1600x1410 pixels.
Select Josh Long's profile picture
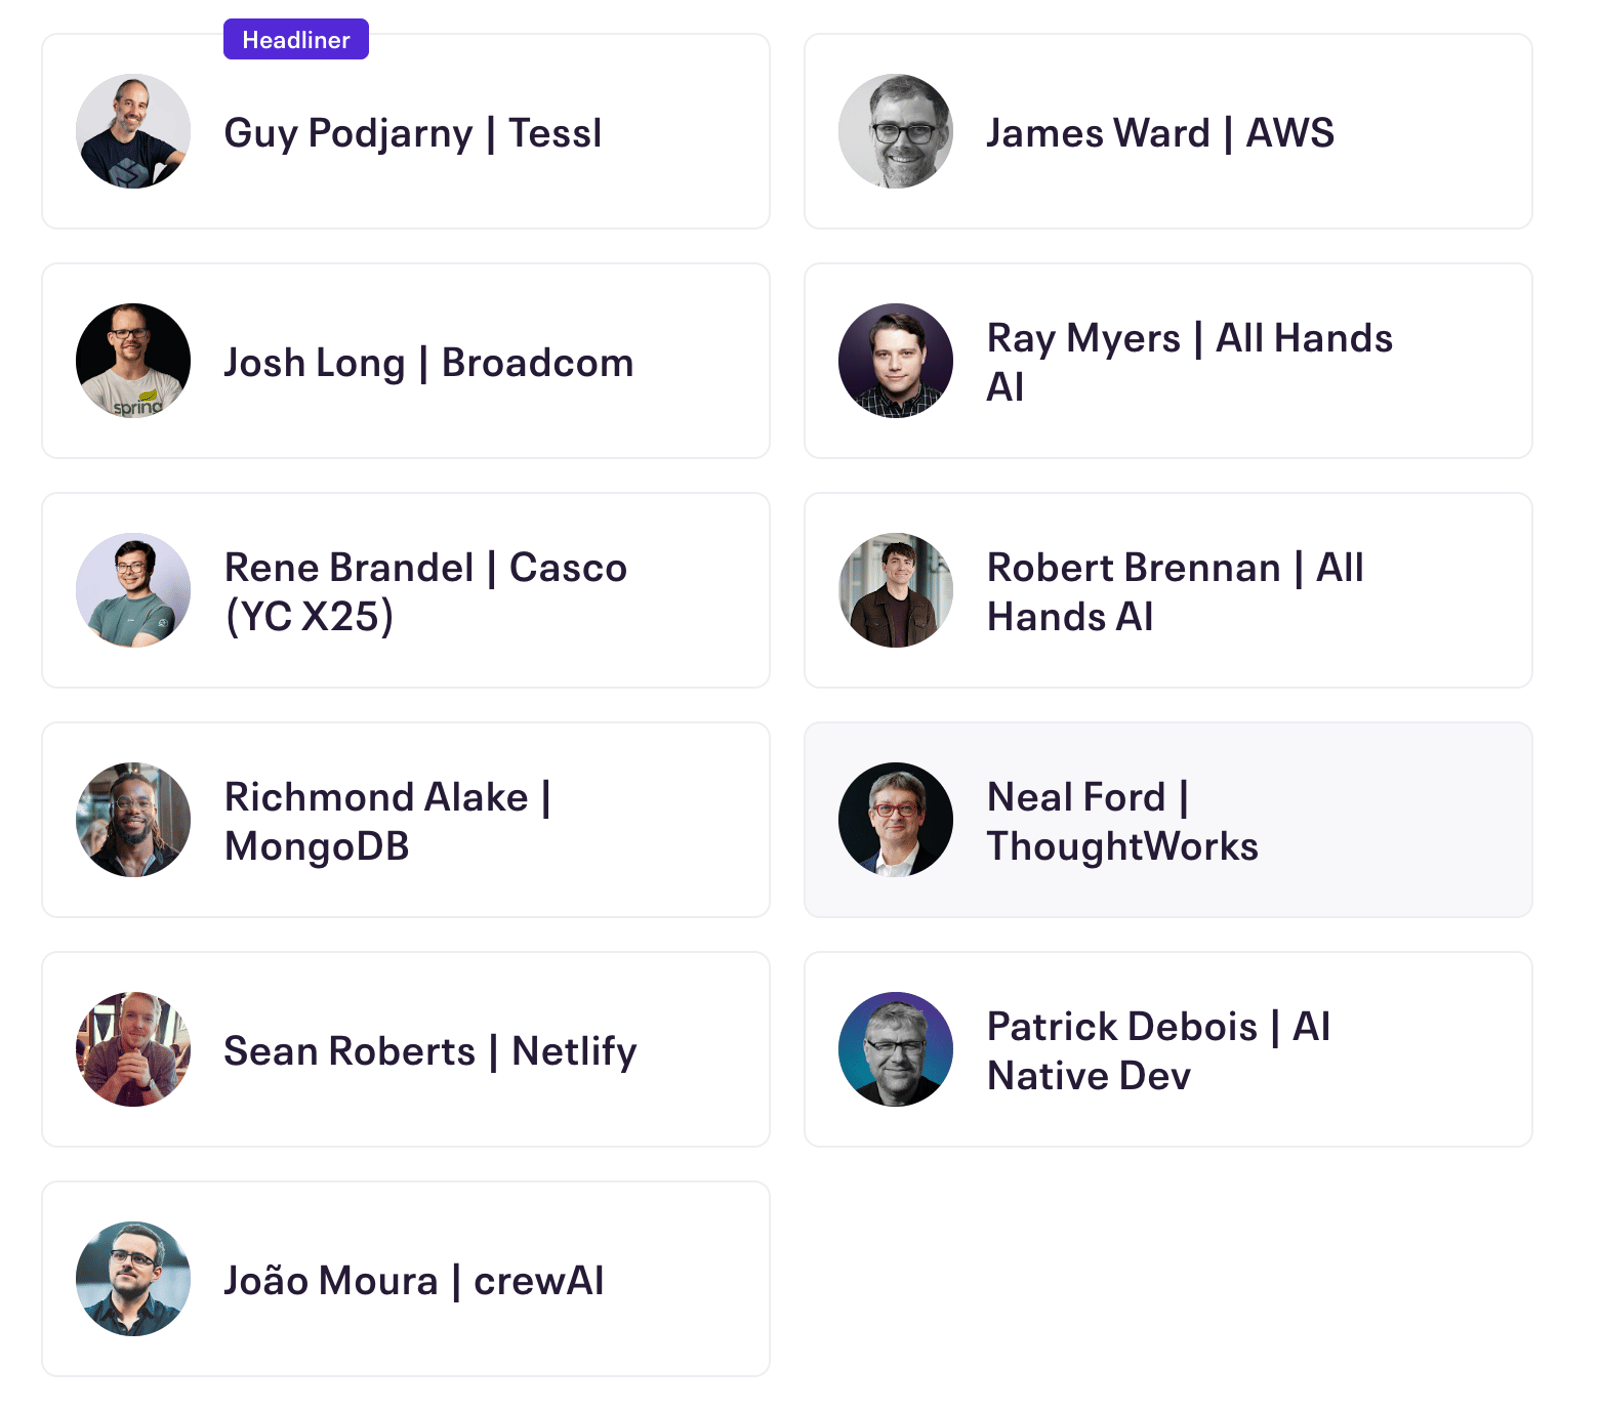(133, 361)
